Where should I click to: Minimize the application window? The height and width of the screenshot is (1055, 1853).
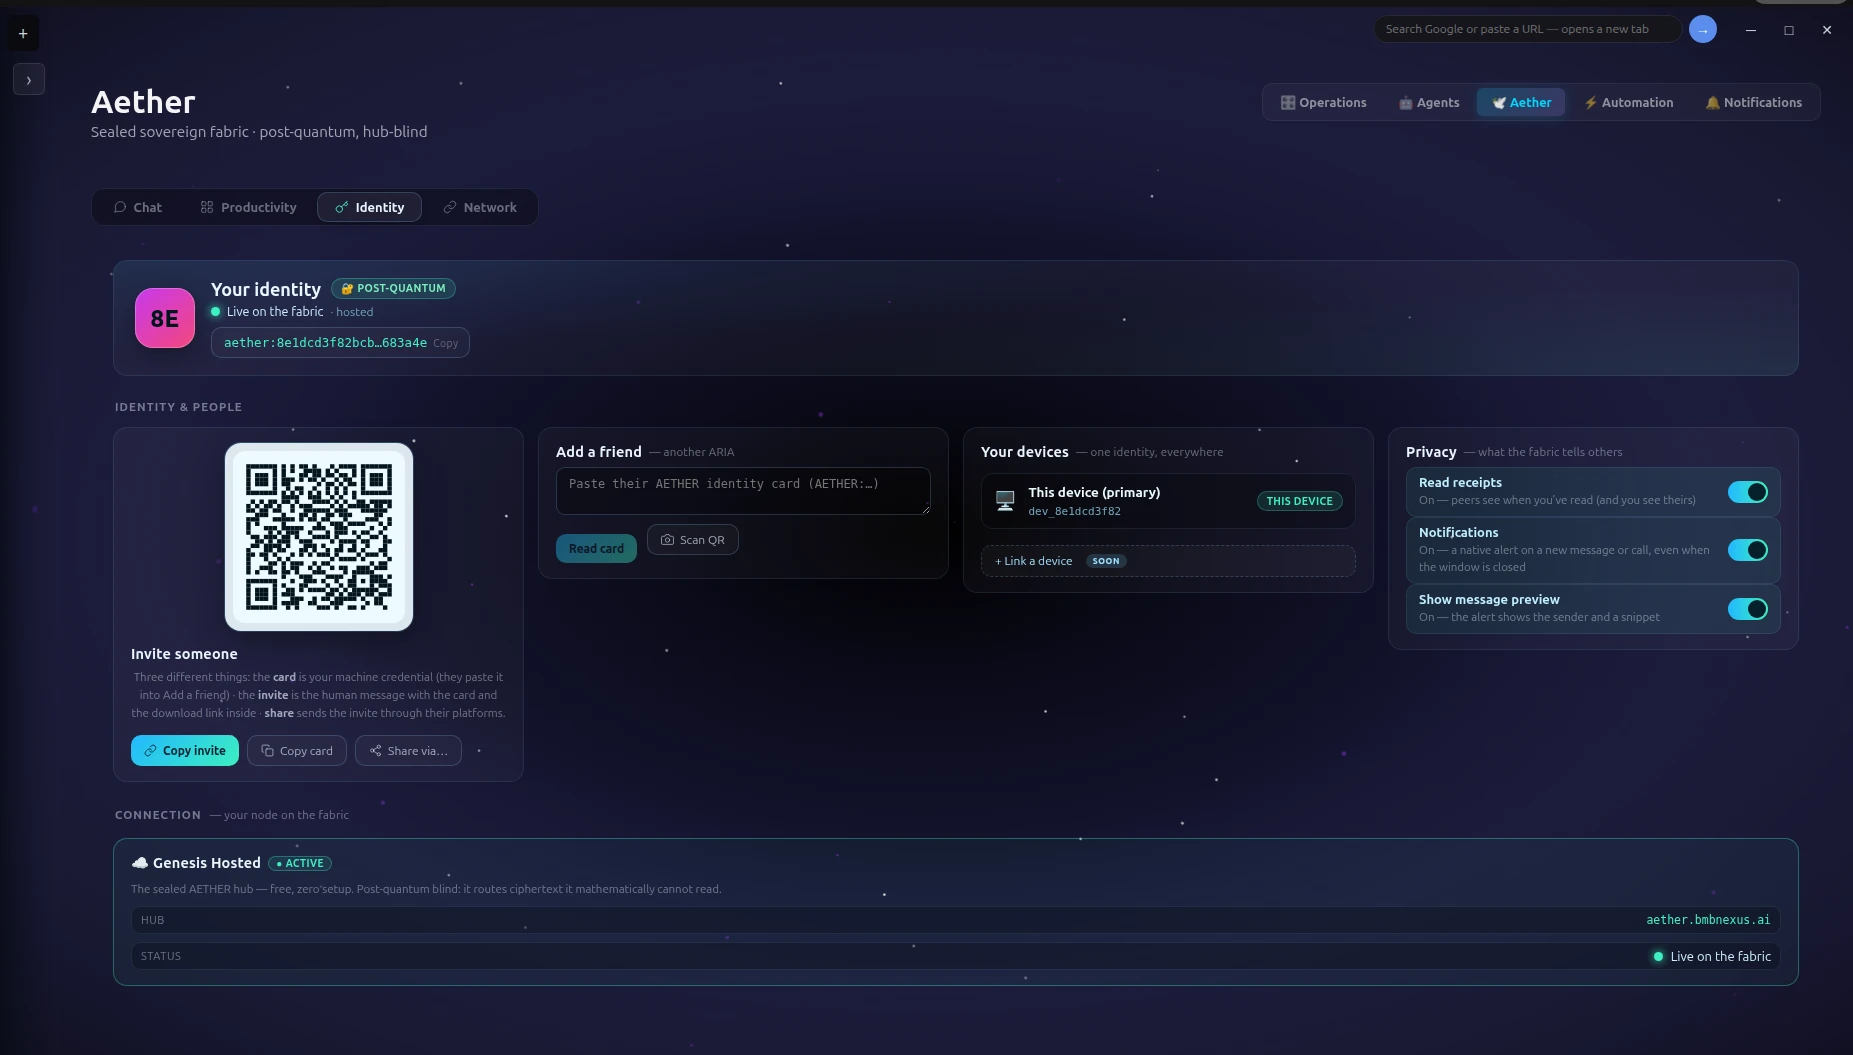pyautogui.click(x=1751, y=30)
